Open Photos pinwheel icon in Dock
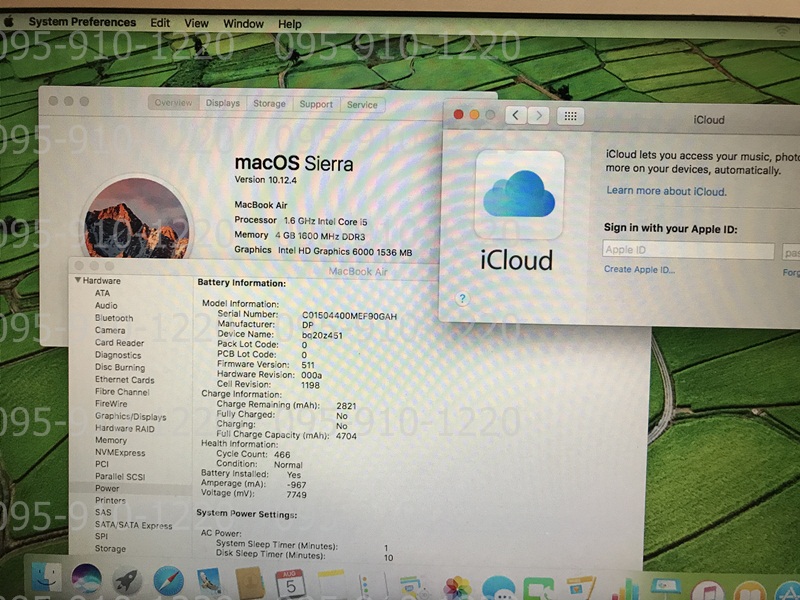 point(457,588)
